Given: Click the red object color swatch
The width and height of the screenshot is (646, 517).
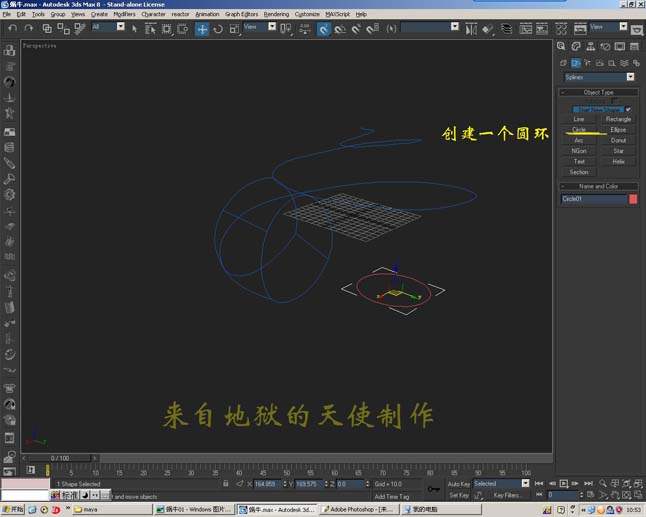Looking at the screenshot, I should click(x=633, y=199).
